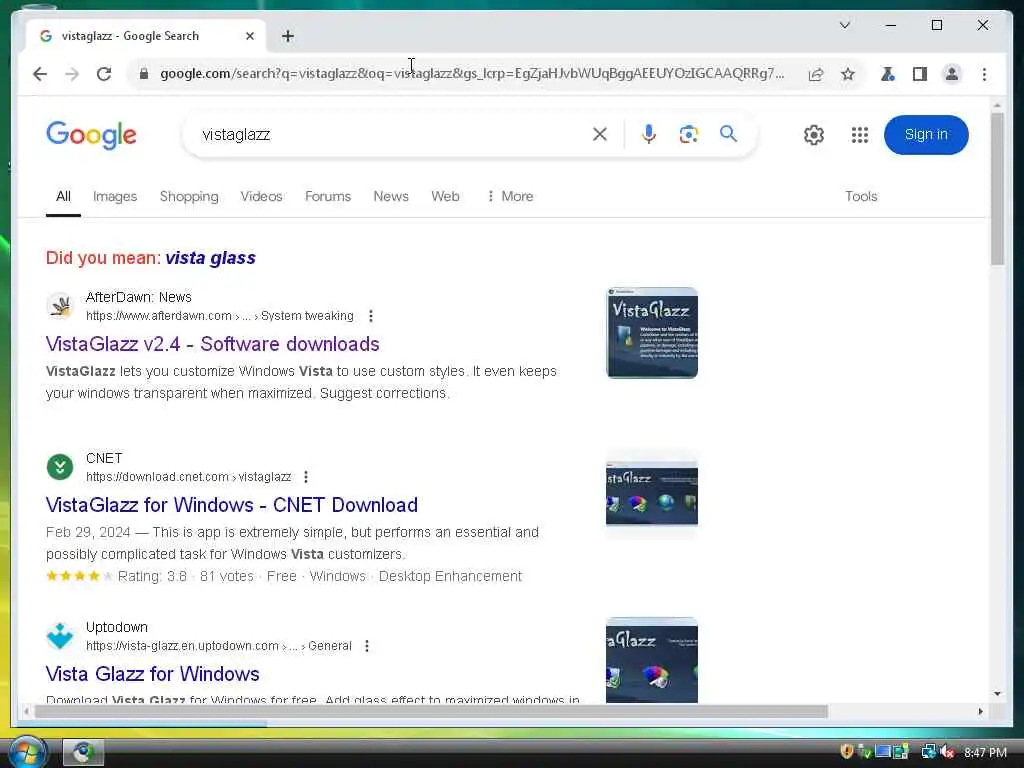Click the CNET site favicon
Image resolution: width=1024 pixels, height=768 pixels.
tap(60, 467)
